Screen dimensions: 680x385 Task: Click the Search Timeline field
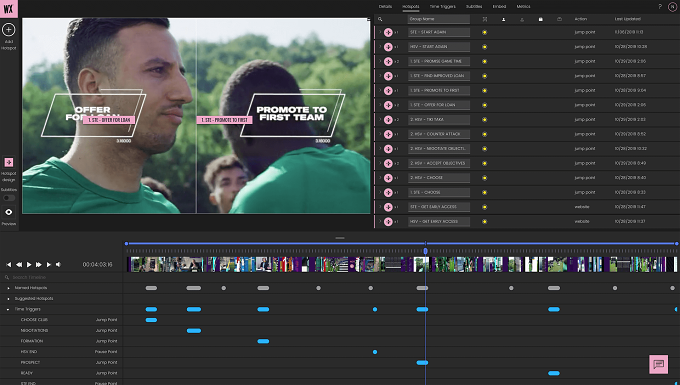click(x=61, y=277)
